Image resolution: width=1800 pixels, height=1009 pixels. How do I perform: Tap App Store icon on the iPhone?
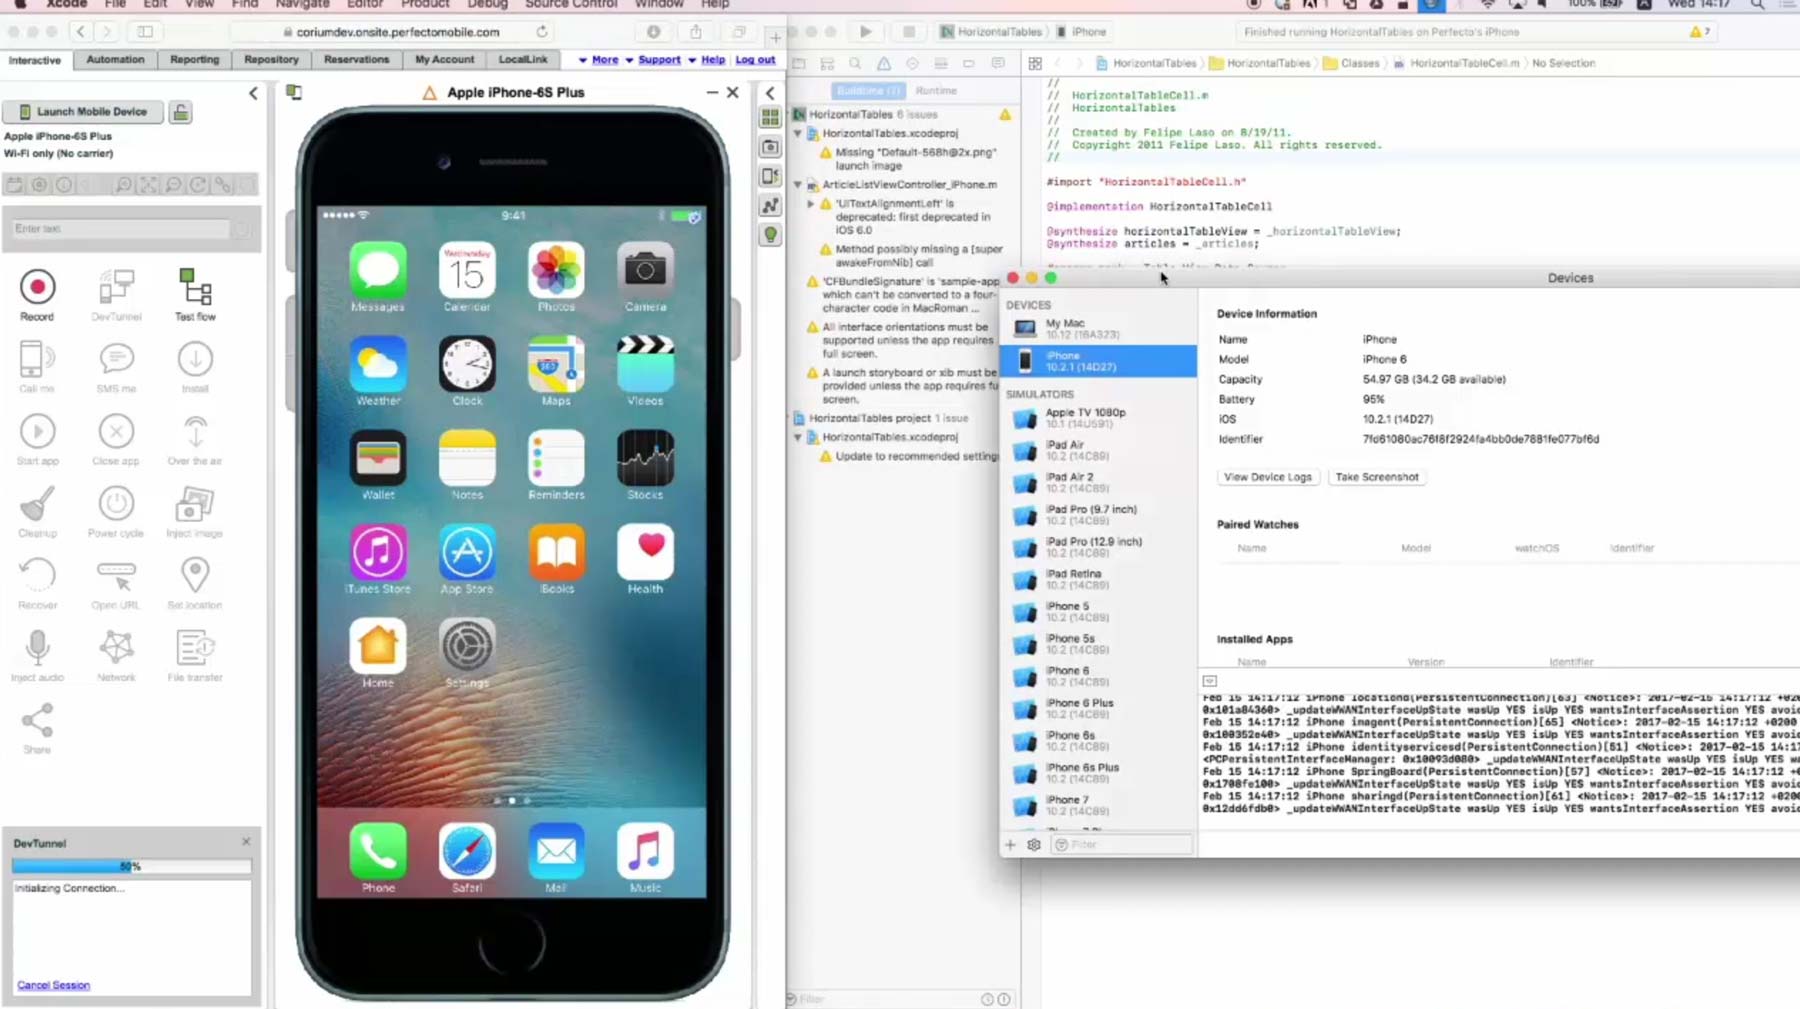tap(467, 552)
